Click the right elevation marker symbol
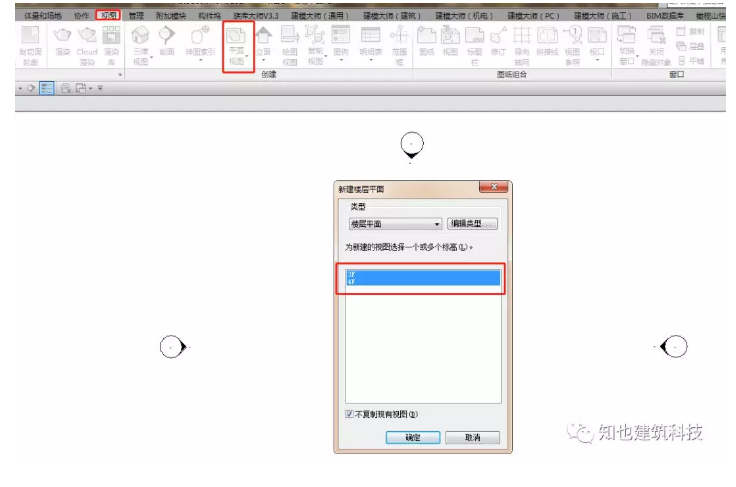736x487 pixels. click(674, 347)
